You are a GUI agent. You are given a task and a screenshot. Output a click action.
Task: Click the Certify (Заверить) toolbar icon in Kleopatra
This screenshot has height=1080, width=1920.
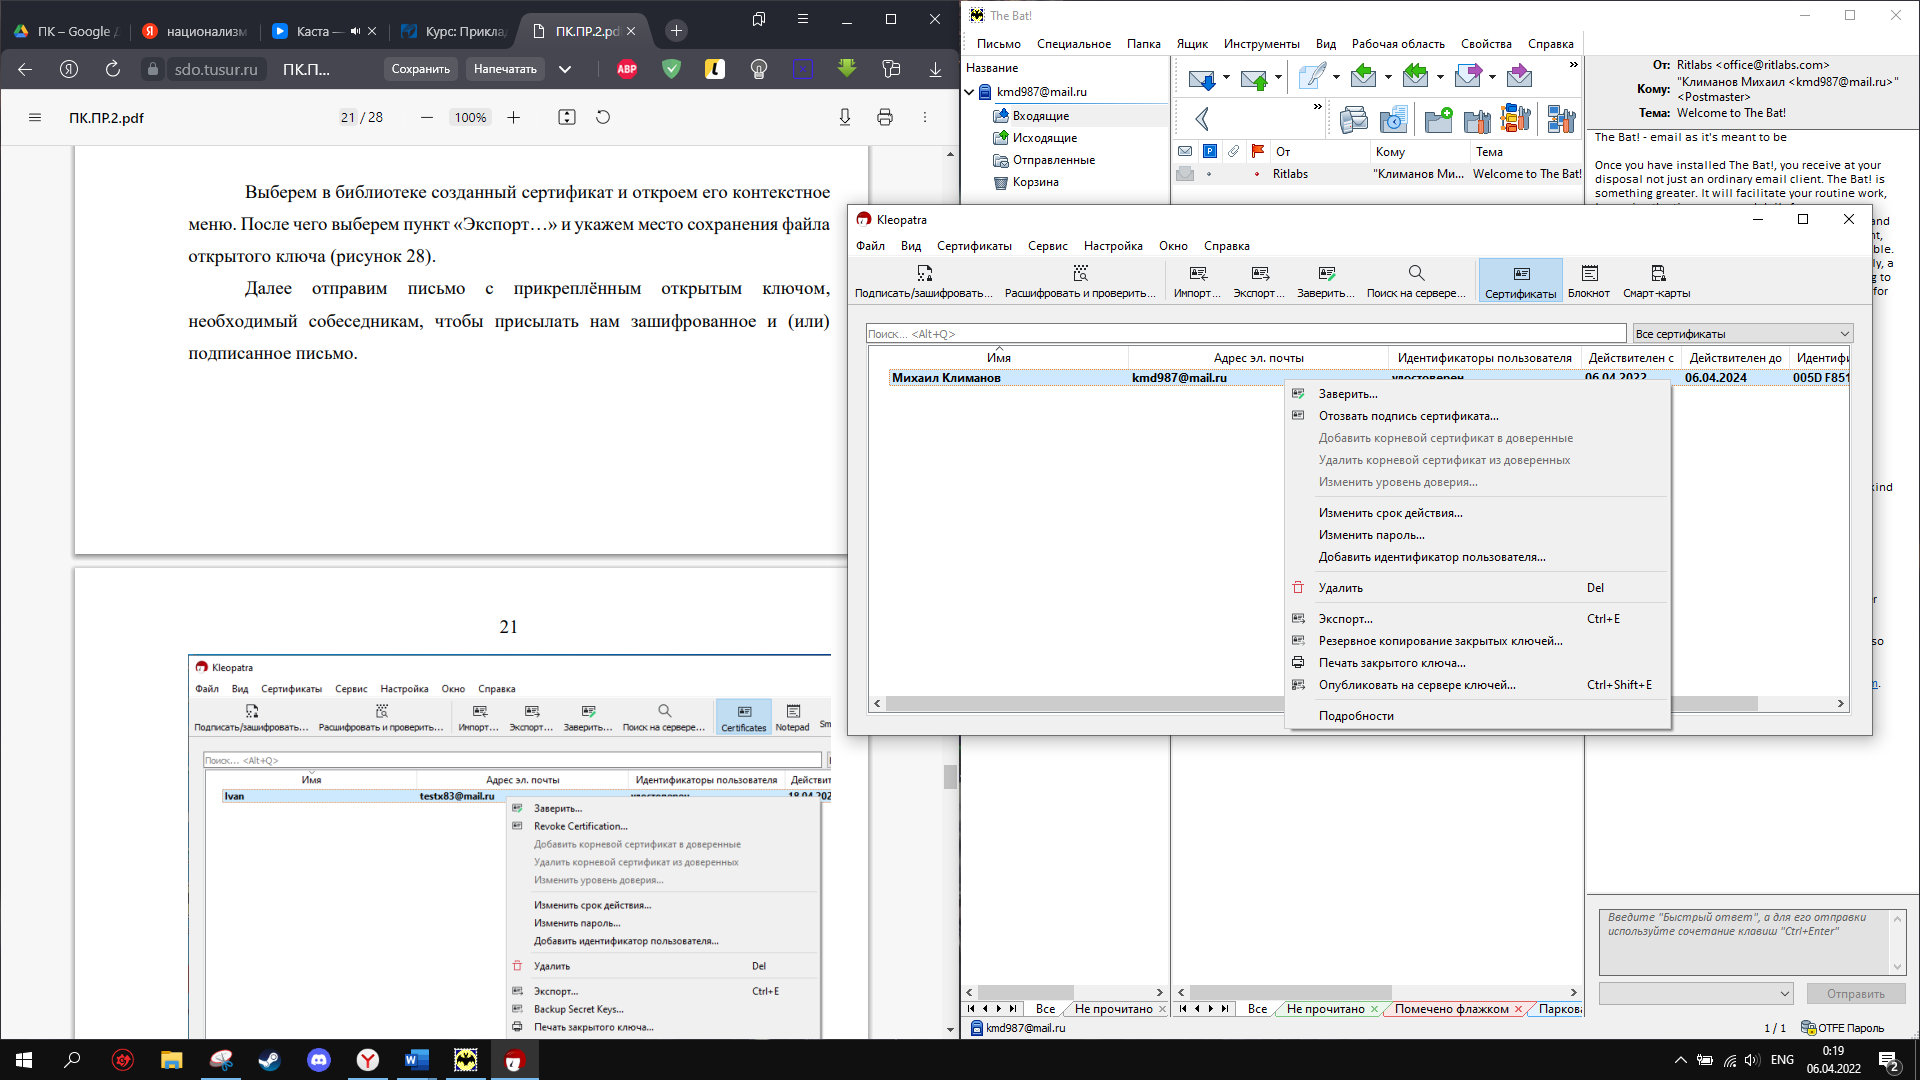pyautogui.click(x=1326, y=281)
